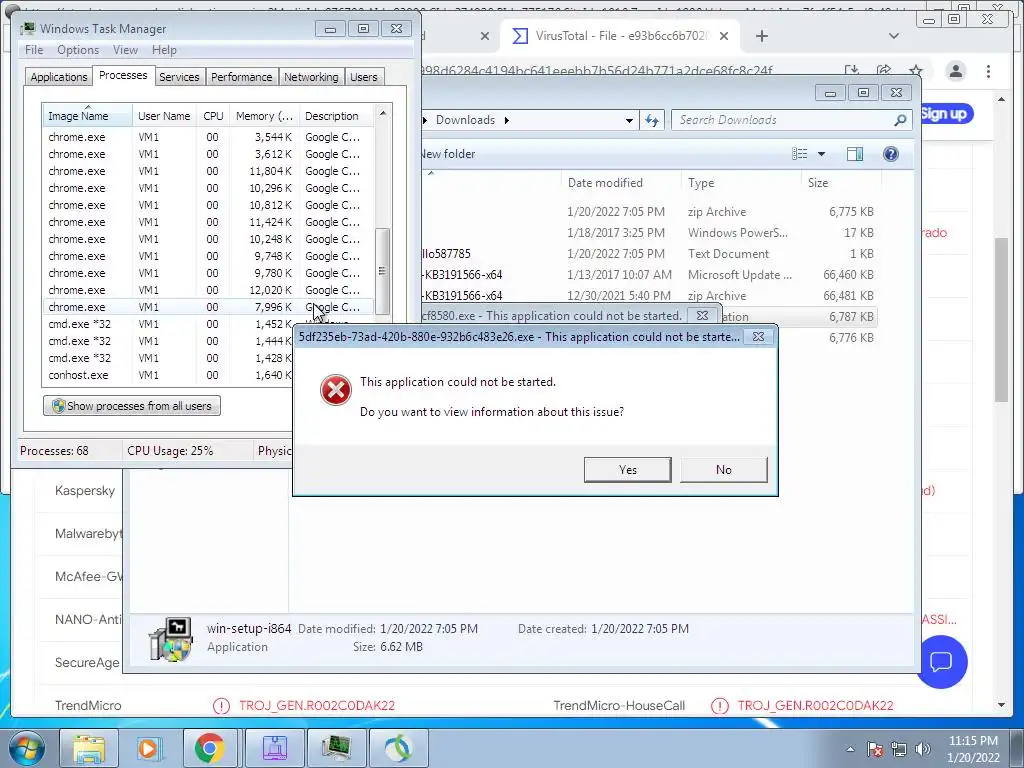Viewport: 1024px width, 768px height.
Task: Open Chrome three-dot menu
Action: [x=988, y=71]
